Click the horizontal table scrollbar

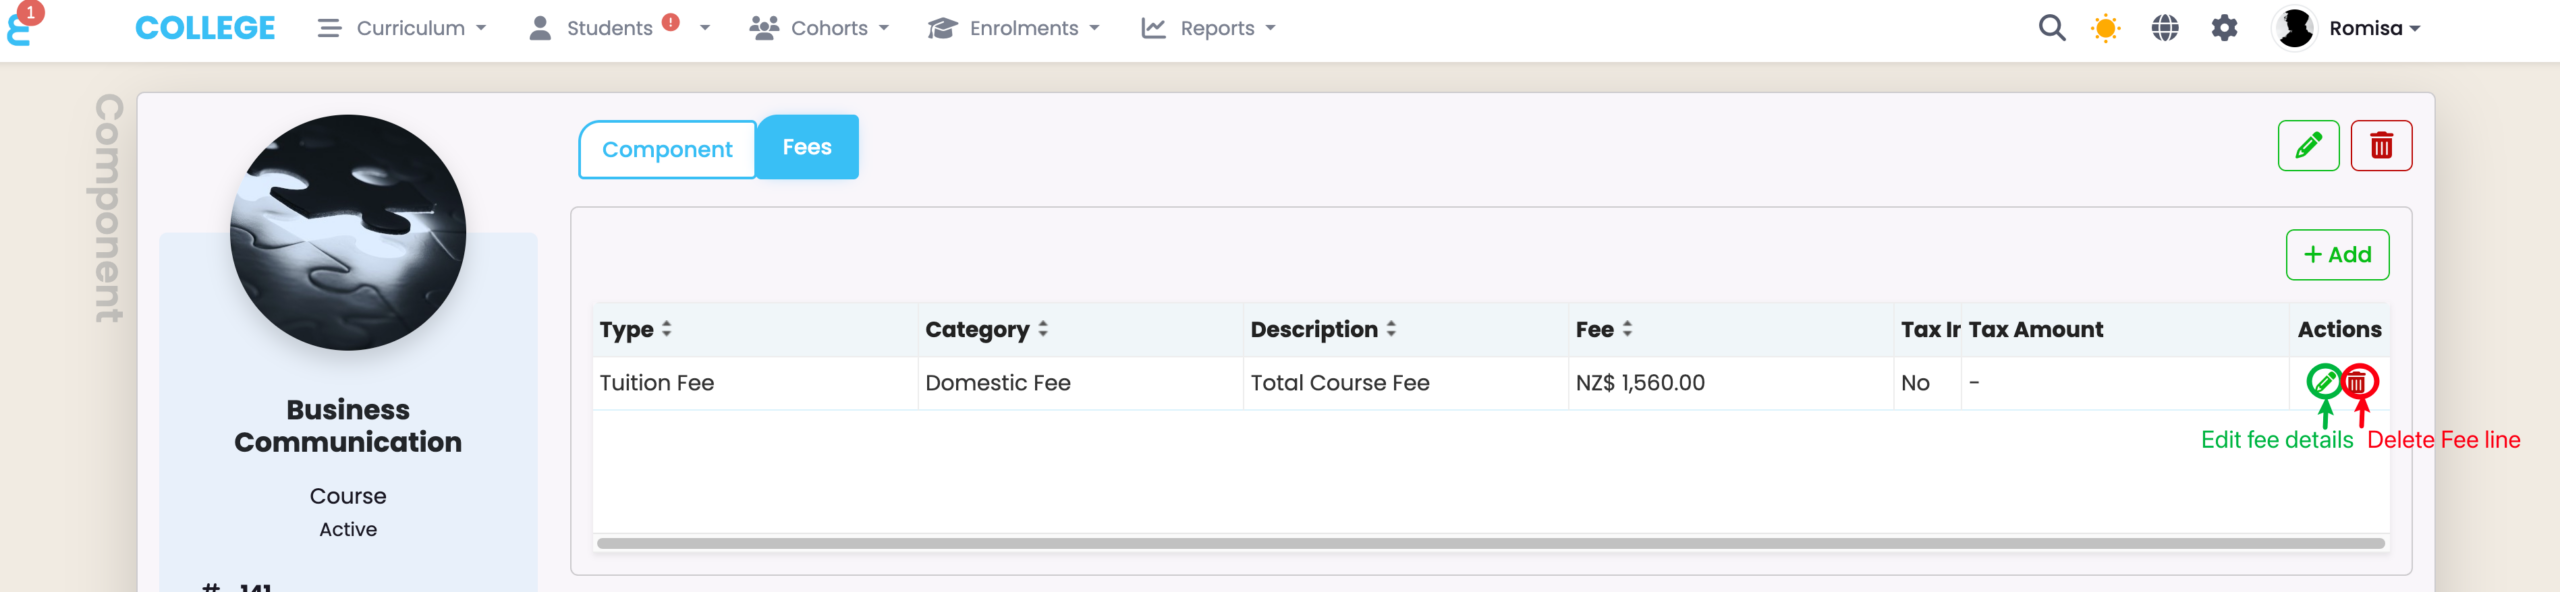pyautogui.click(x=1490, y=543)
